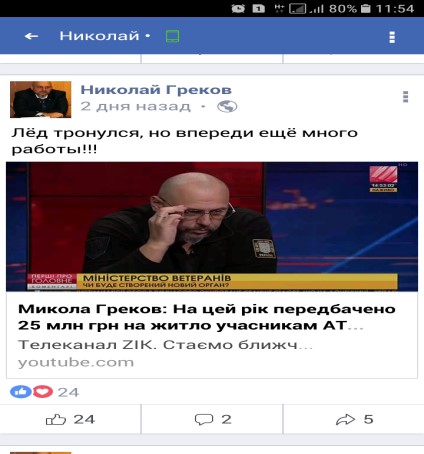424x454 pixels.
Task: Open Николай Греков profile name link
Action: (156, 90)
